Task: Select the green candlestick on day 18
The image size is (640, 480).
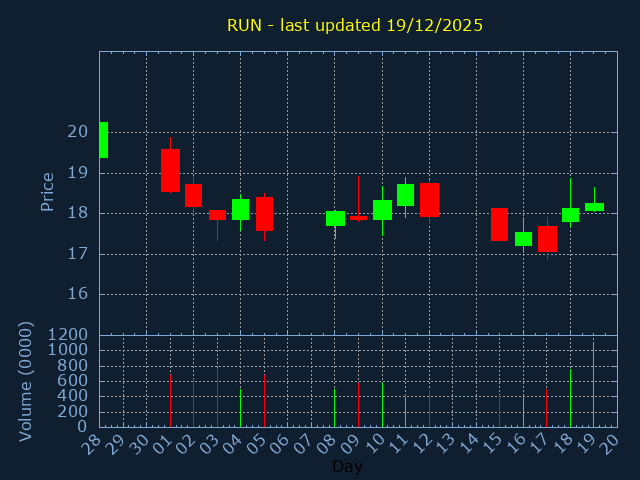Action: pyautogui.click(x=570, y=214)
